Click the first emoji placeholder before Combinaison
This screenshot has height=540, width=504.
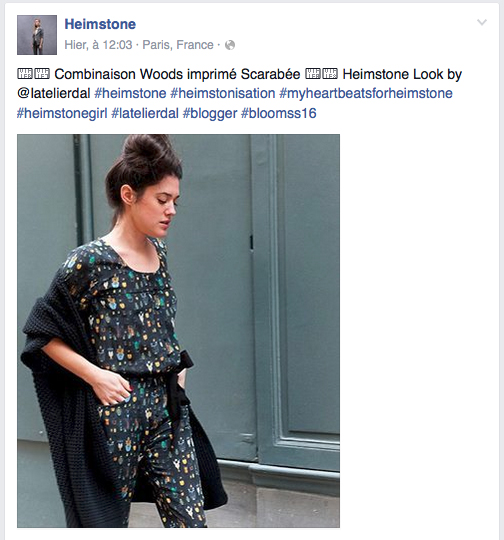25,74
